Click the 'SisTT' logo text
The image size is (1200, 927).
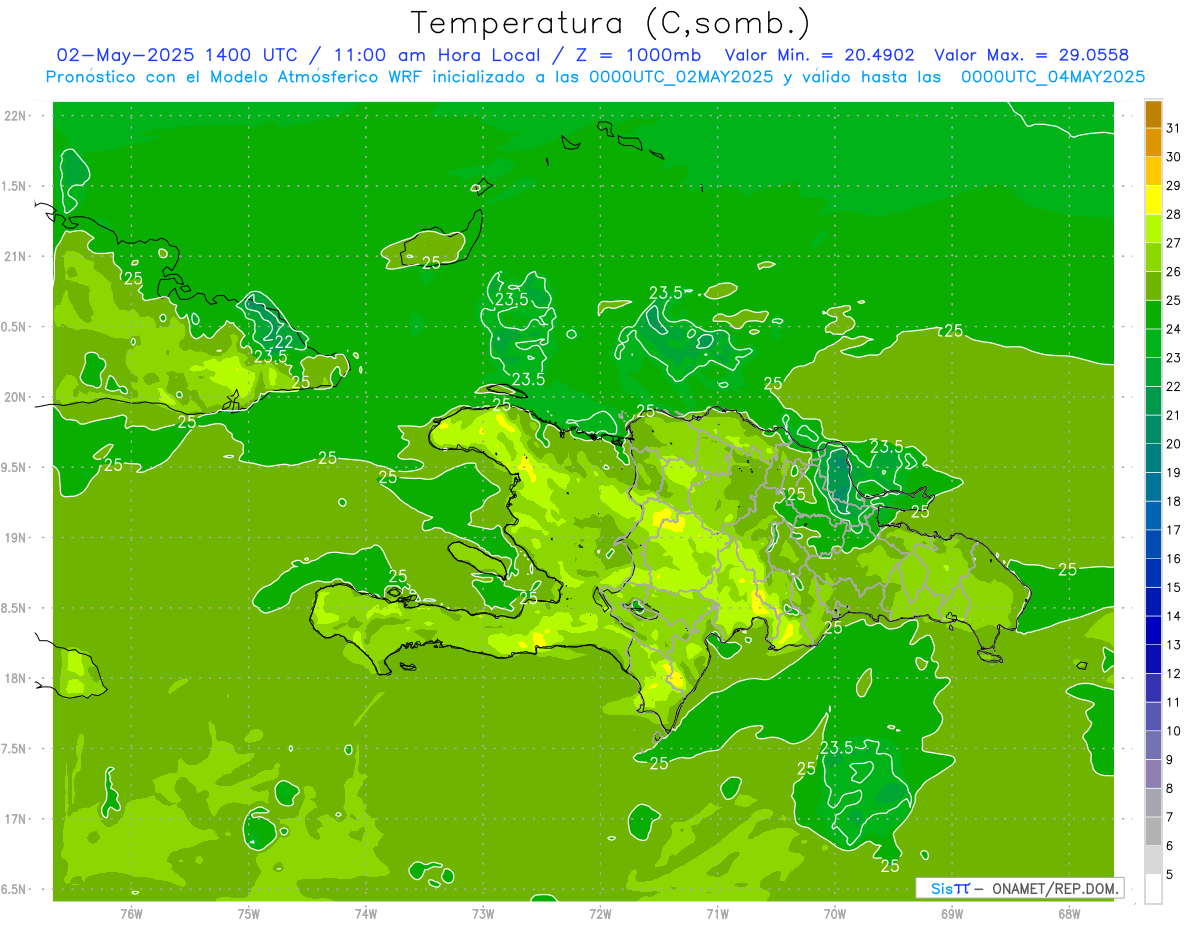tap(950, 888)
